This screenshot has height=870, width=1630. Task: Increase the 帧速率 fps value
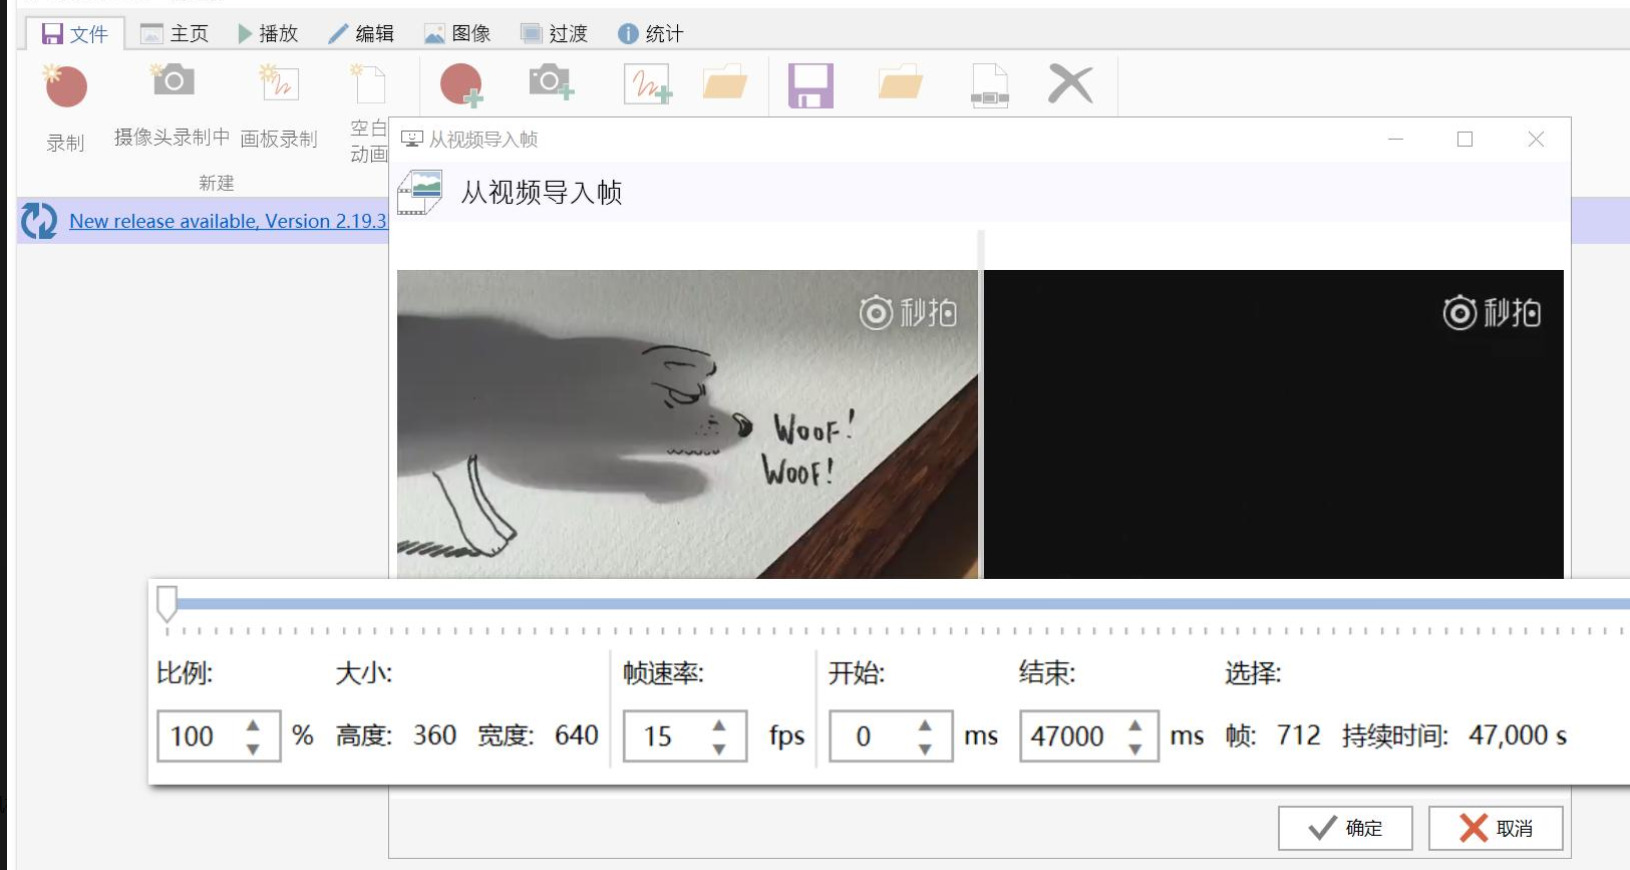pos(719,725)
